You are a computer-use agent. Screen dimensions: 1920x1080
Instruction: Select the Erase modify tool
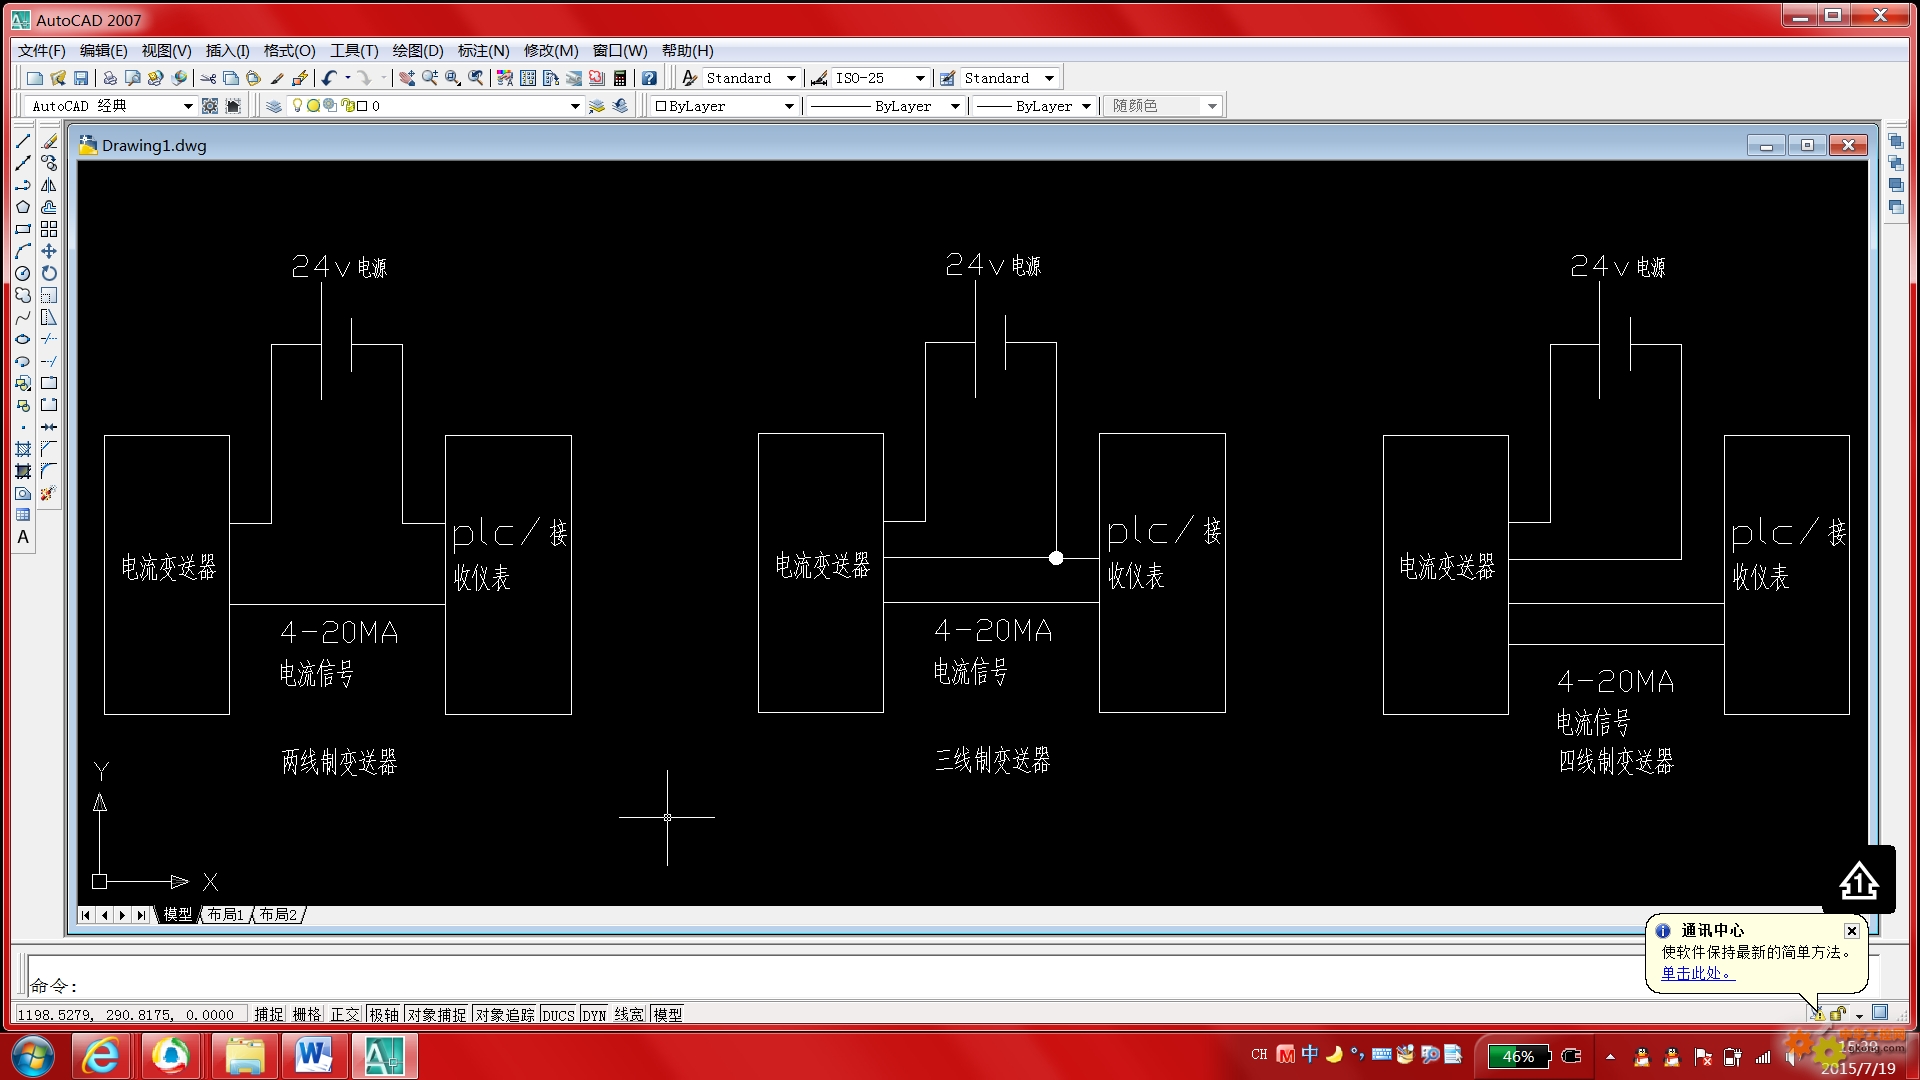[49, 141]
